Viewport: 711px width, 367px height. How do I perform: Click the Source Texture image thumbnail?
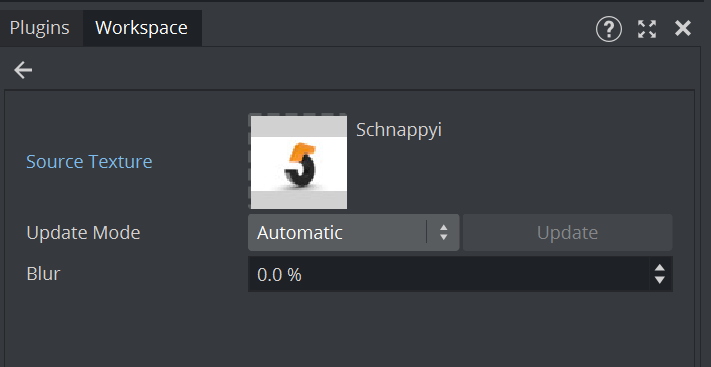pyautogui.click(x=298, y=161)
